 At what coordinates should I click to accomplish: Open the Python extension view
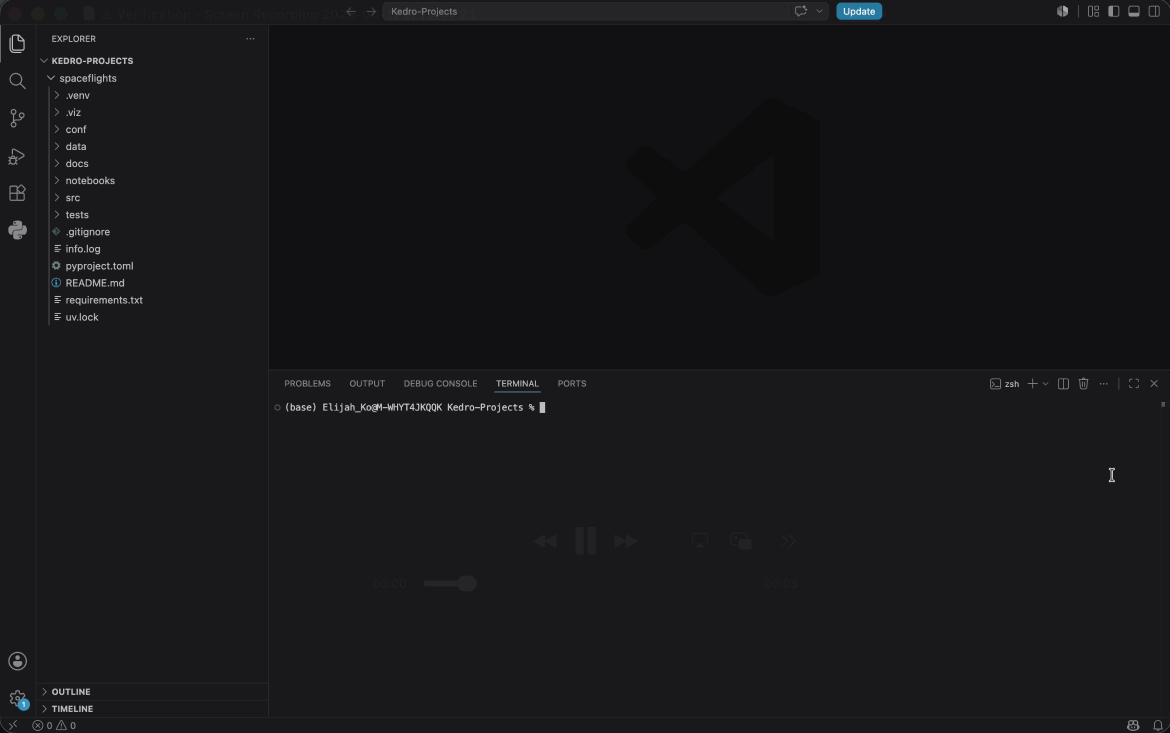click(x=17, y=230)
